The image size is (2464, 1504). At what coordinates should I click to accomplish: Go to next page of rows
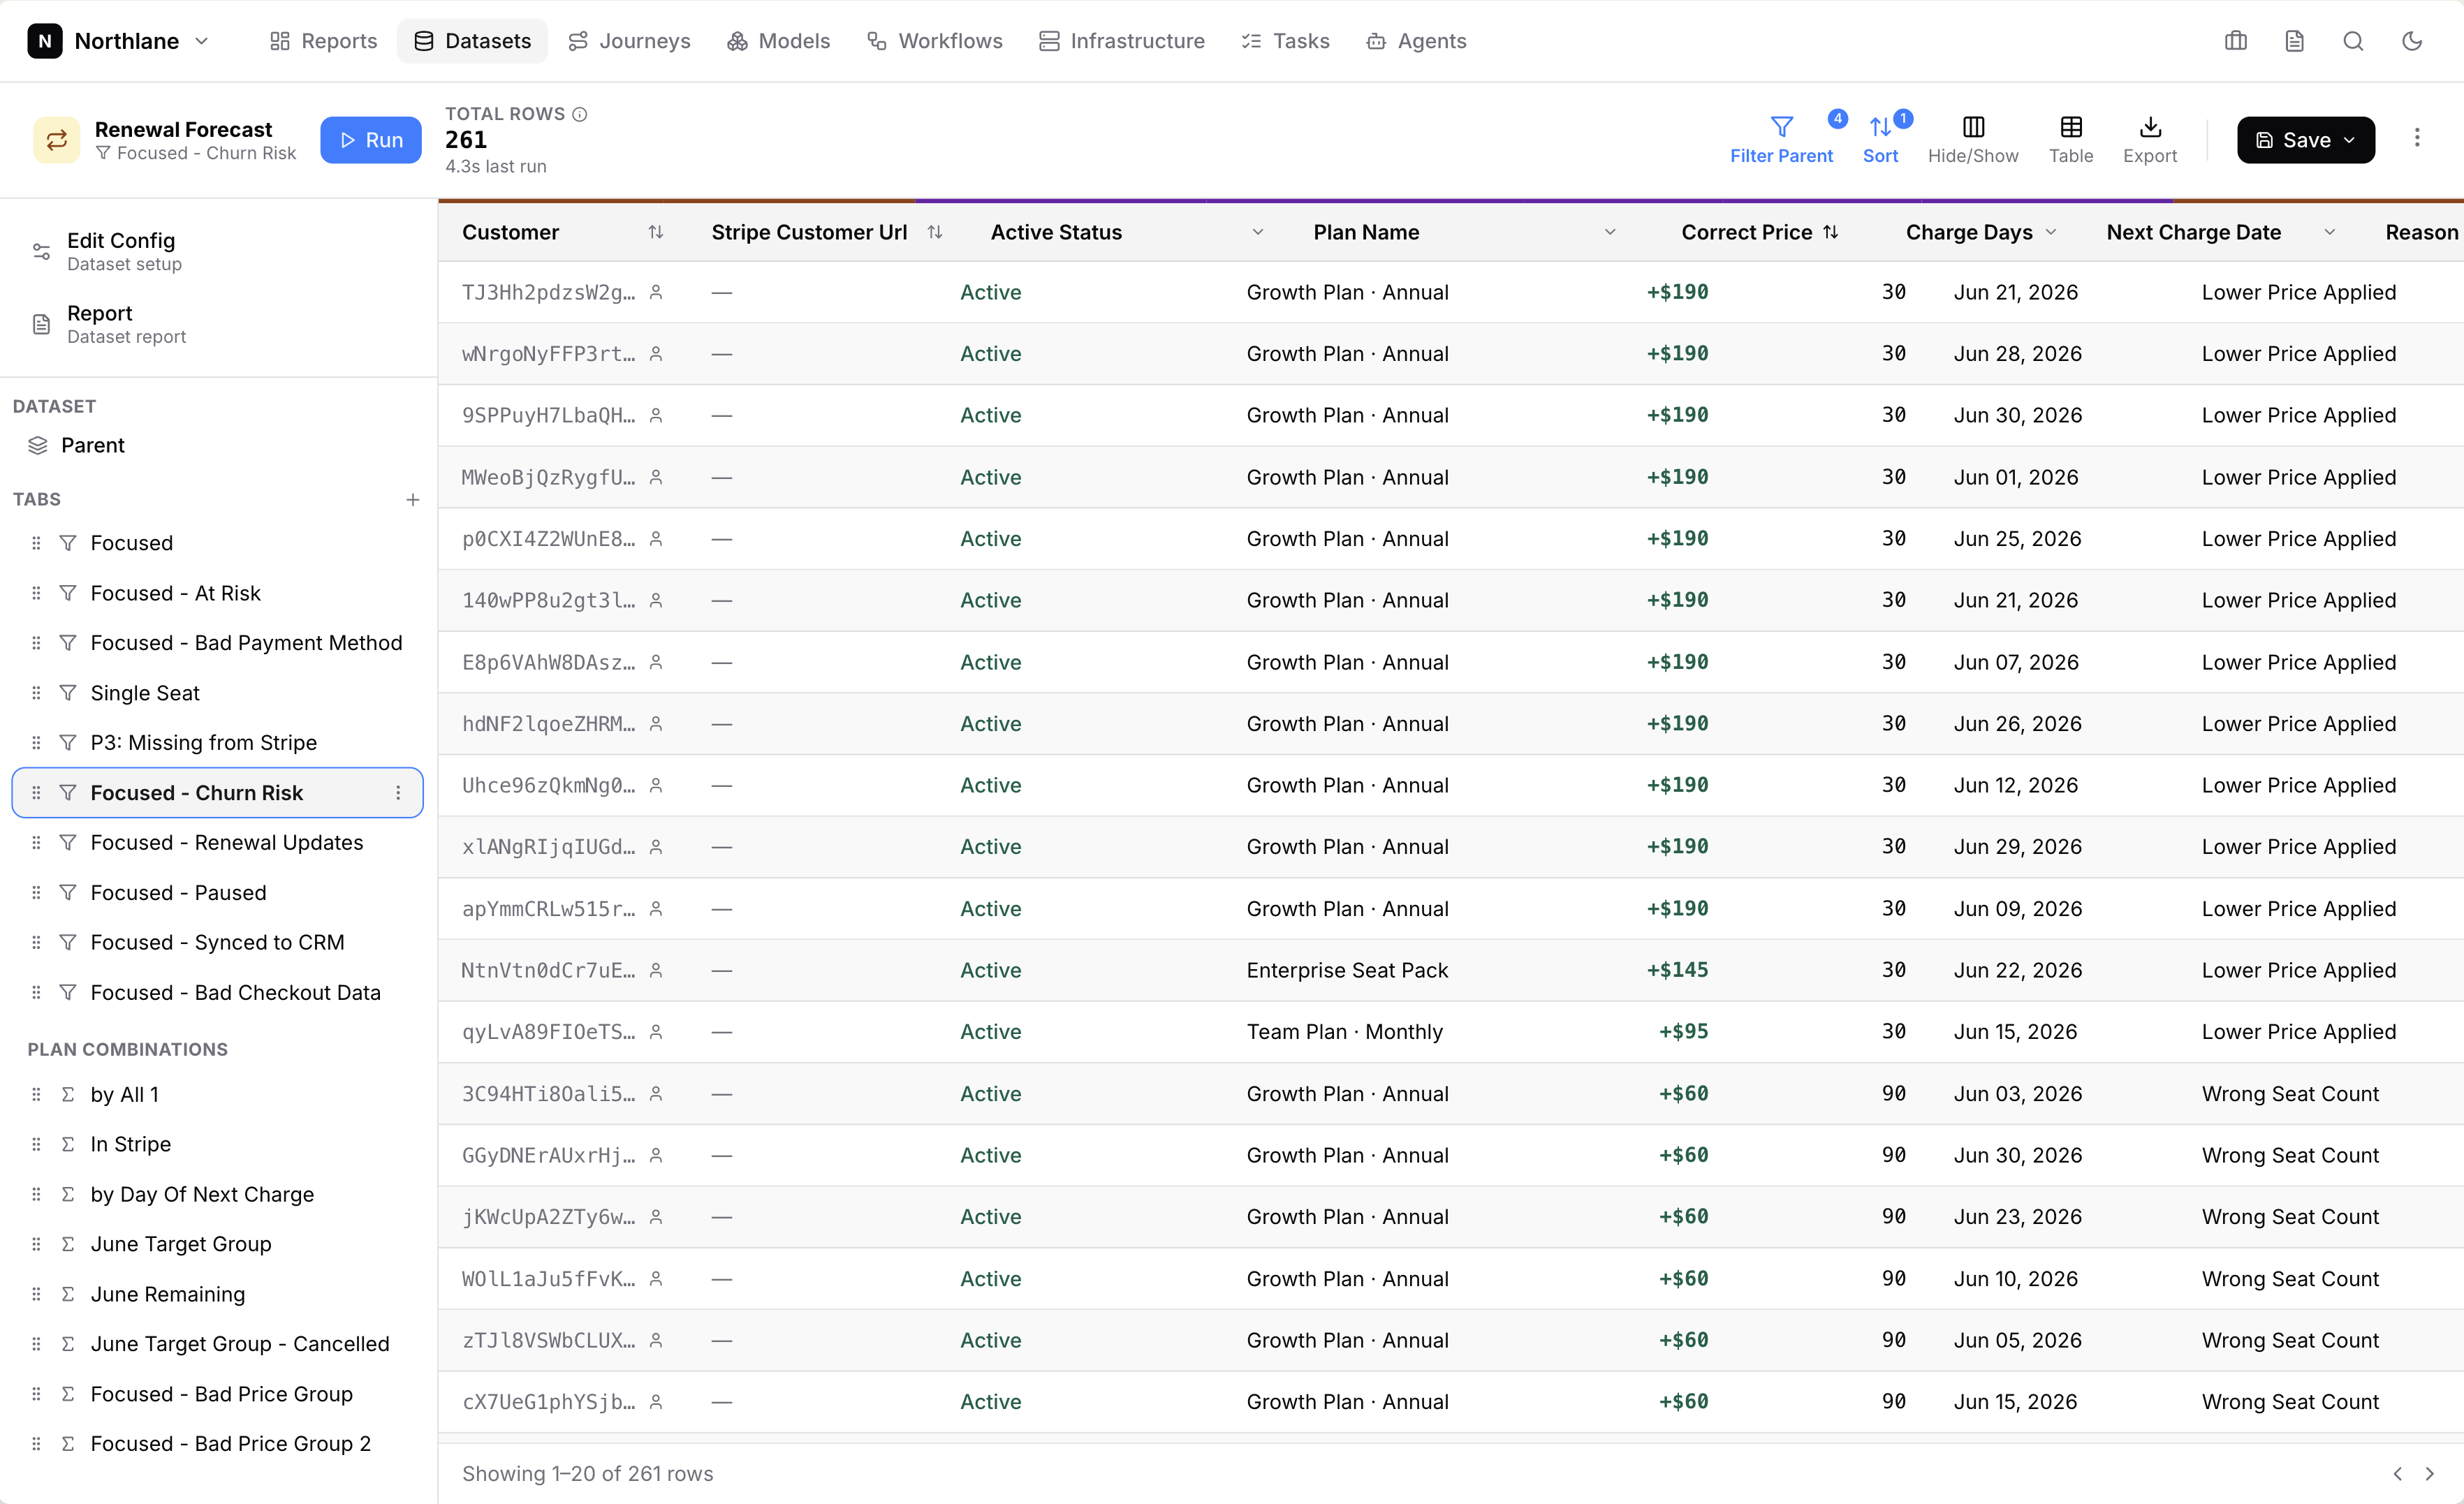click(x=2429, y=1474)
